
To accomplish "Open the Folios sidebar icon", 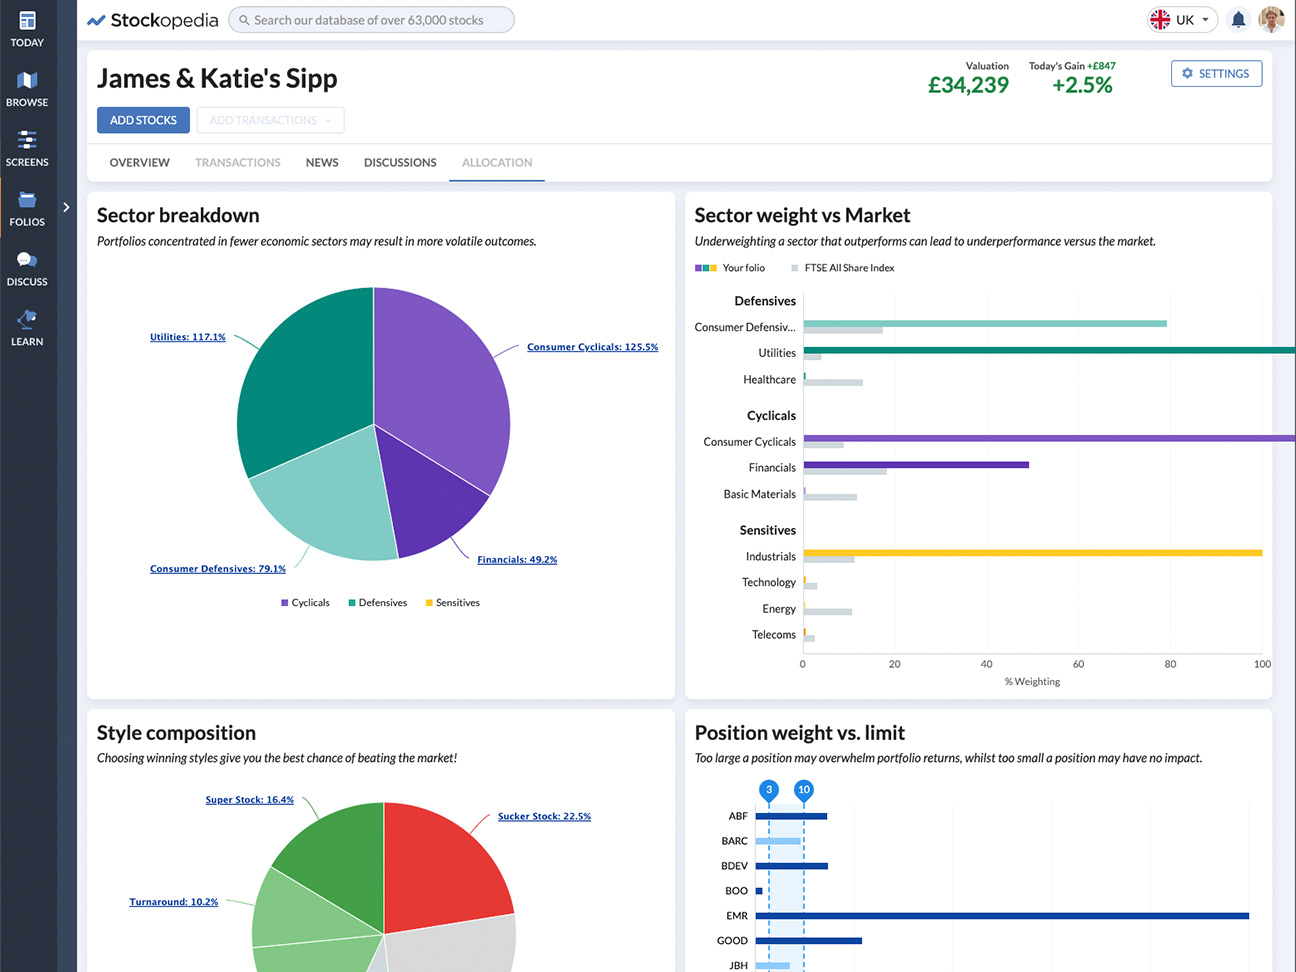I will (27, 209).
